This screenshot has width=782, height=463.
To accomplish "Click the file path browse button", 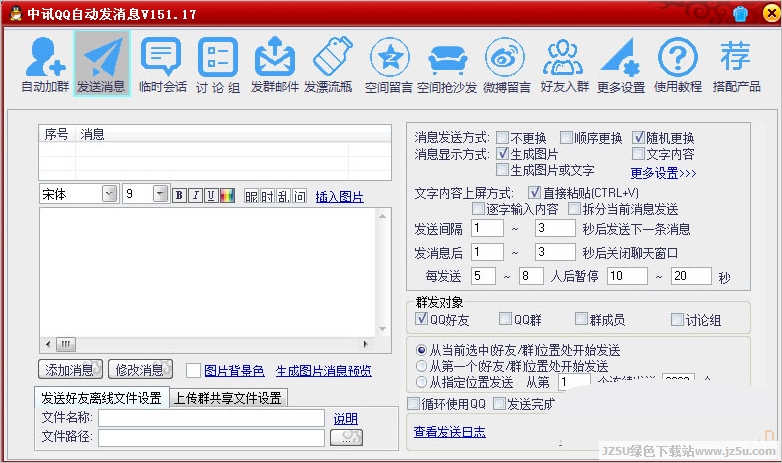I will click(346, 437).
